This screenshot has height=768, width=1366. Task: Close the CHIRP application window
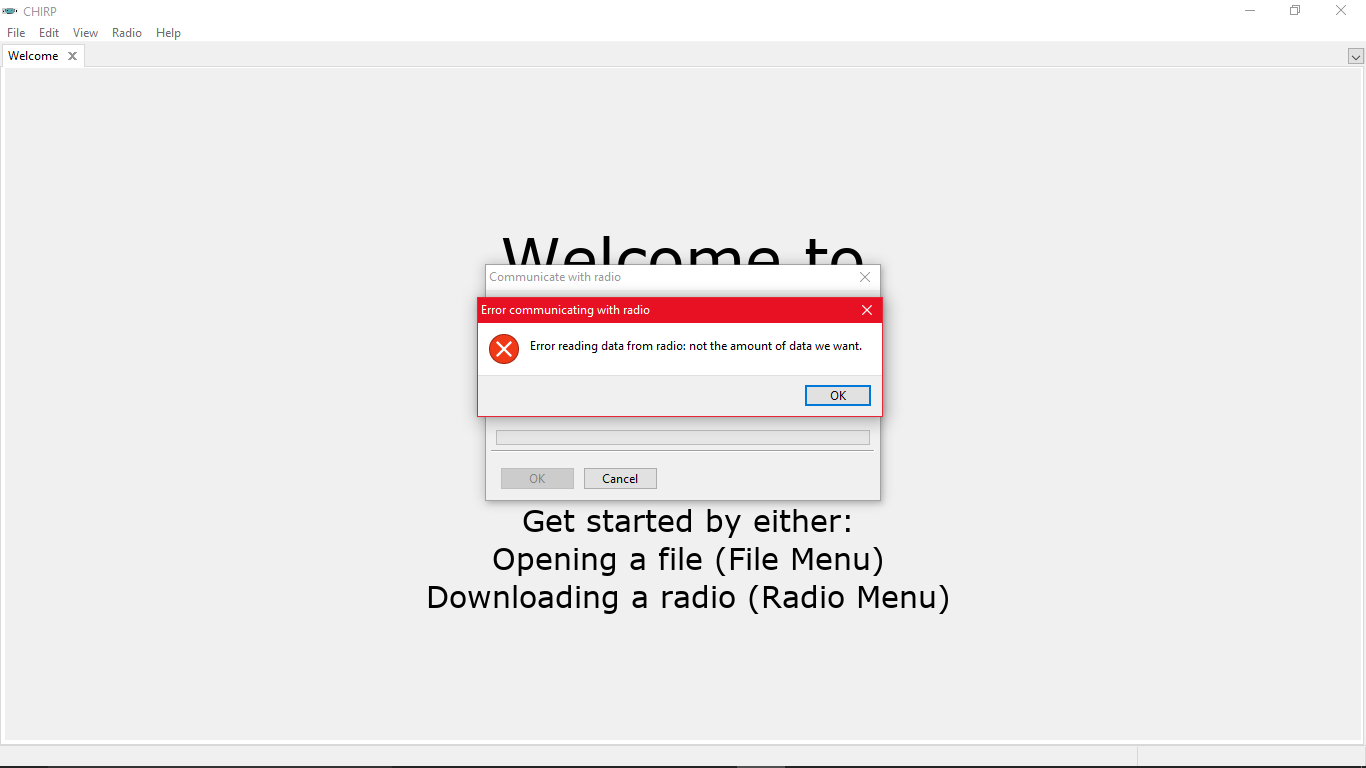click(1341, 11)
